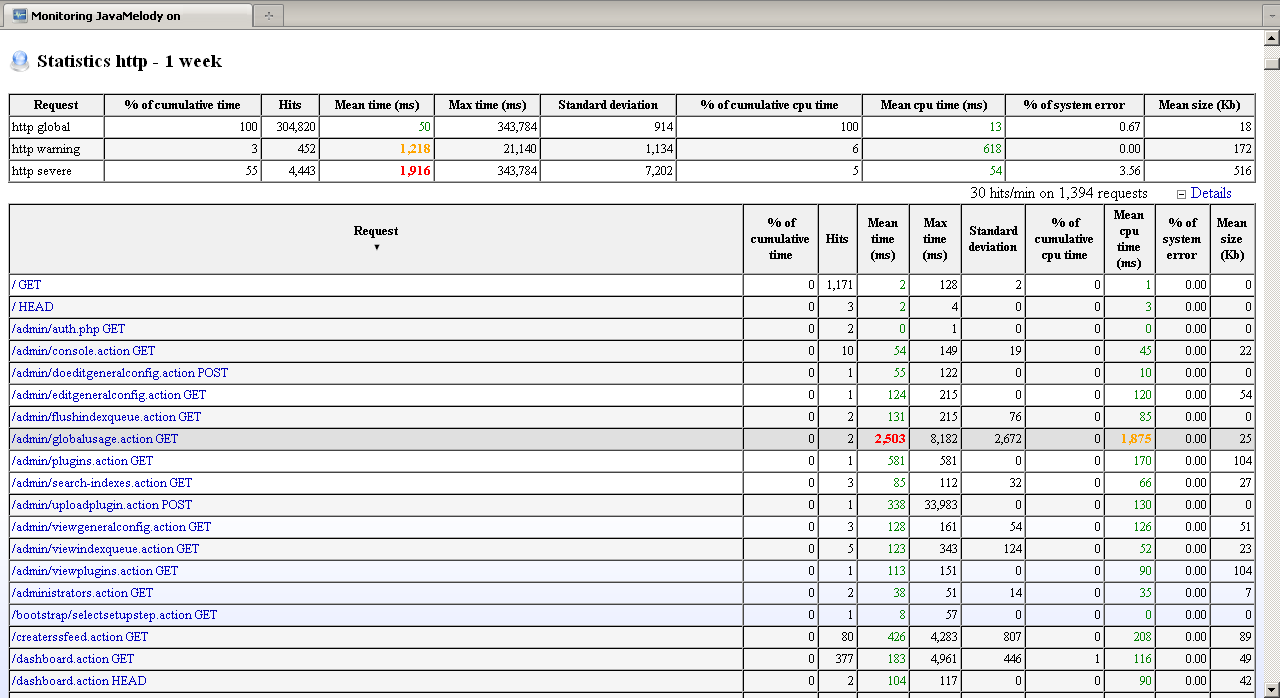Open the /admin/uploadplugin.action POST link

coord(102,505)
